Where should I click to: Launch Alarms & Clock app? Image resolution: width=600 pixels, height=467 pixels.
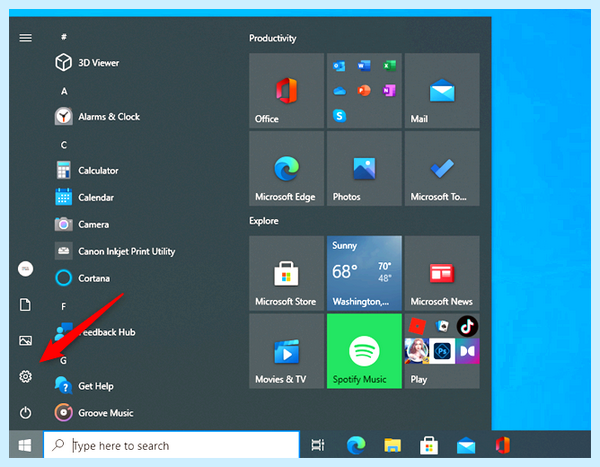97,116
